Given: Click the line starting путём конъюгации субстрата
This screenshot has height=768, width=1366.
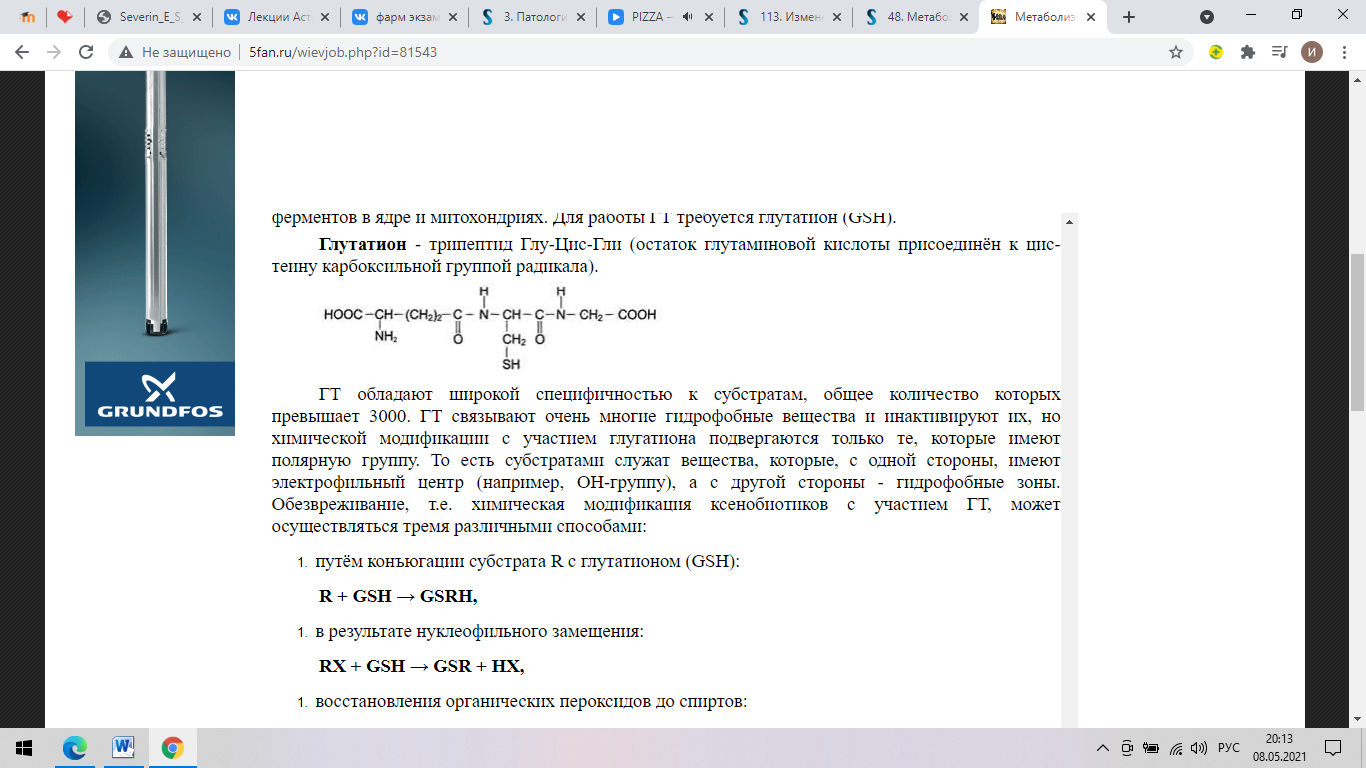Looking at the screenshot, I should pos(527,561).
